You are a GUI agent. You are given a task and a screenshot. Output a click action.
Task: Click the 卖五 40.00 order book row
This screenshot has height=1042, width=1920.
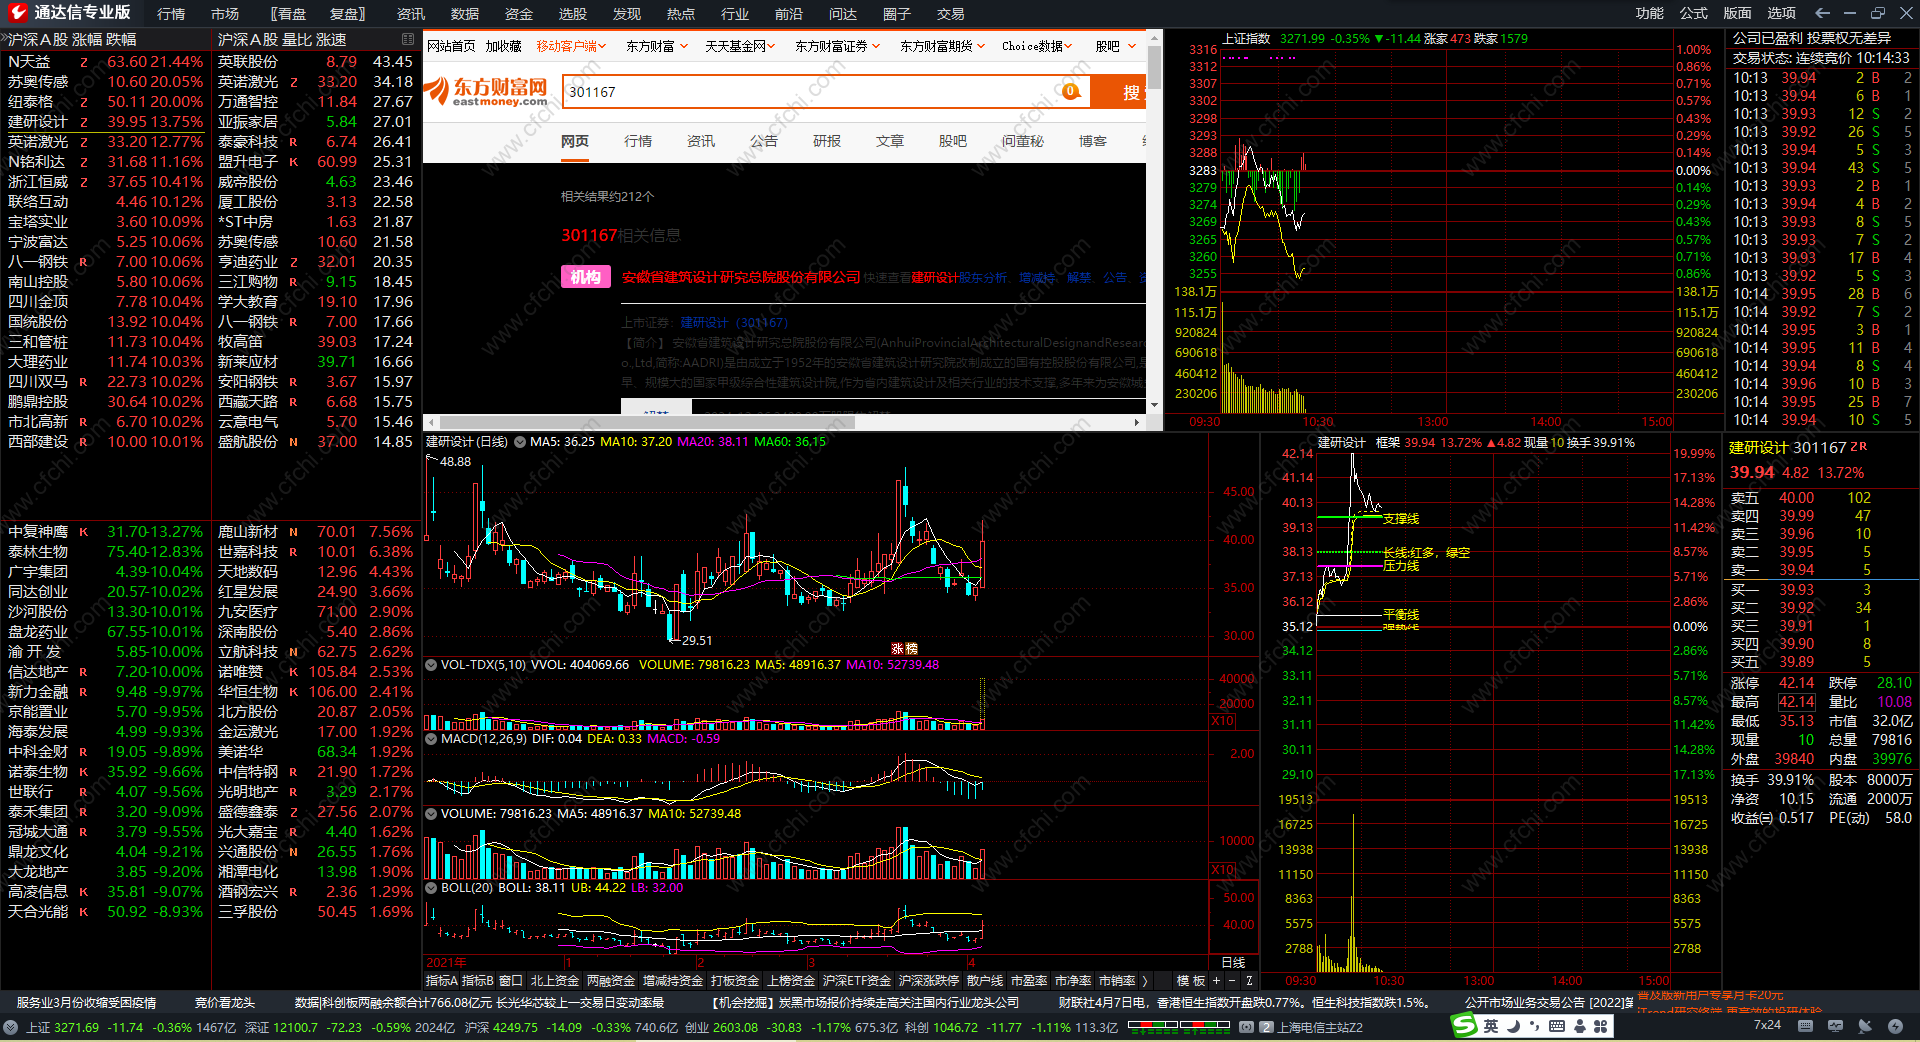click(1820, 498)
